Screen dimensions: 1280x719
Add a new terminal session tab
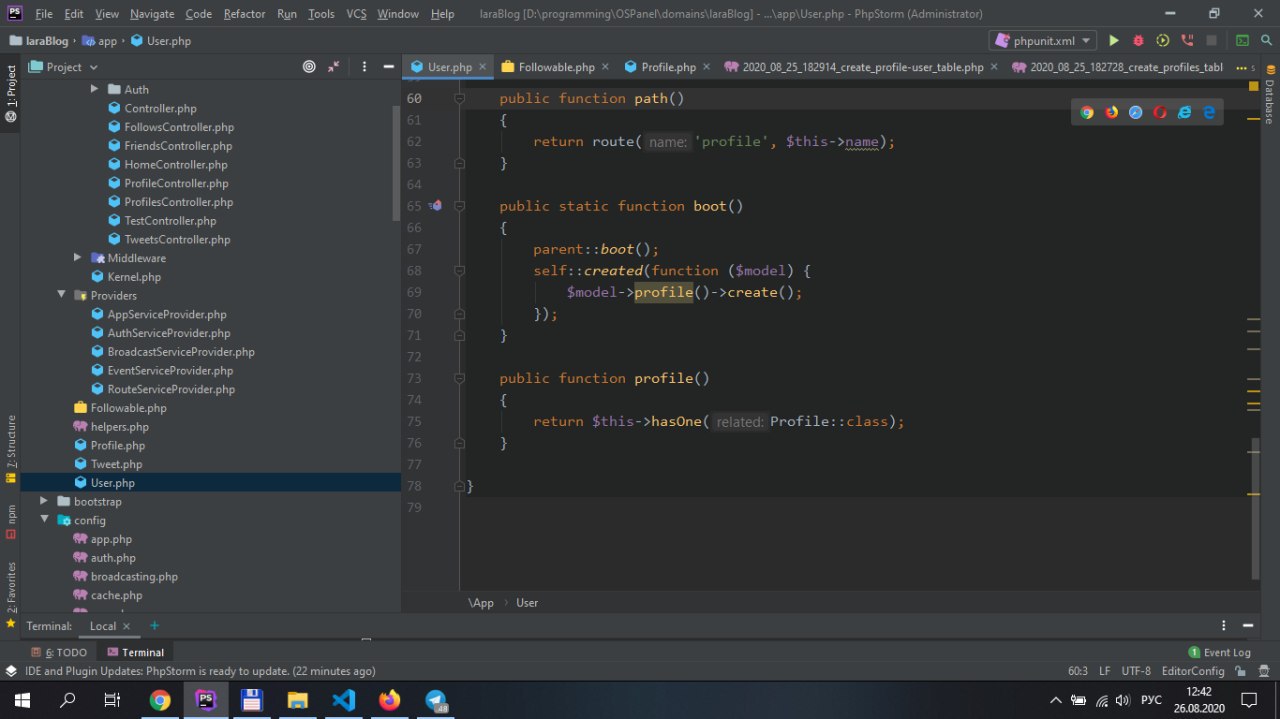(x=154, y=626)
